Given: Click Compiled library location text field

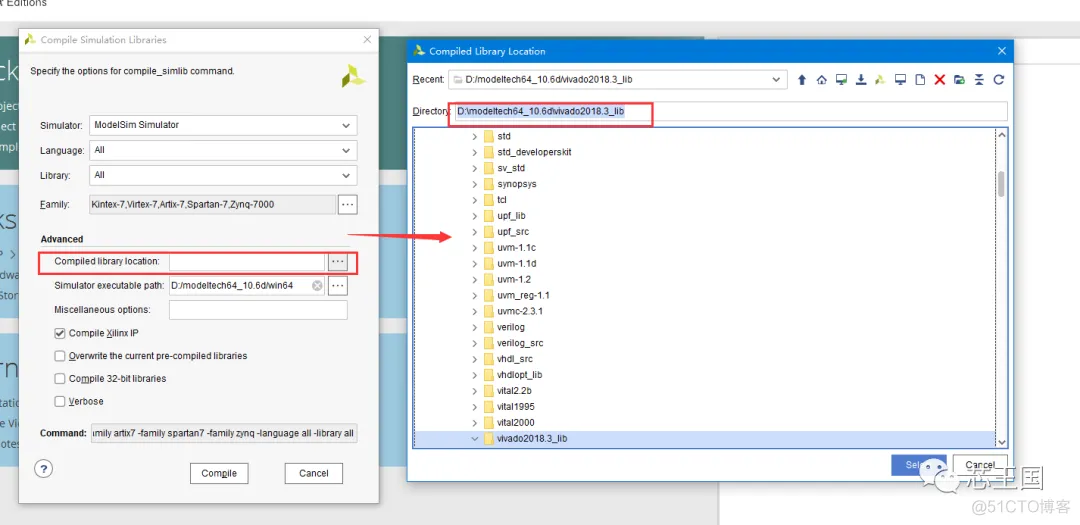Looking at the screenshot, I should tap(247, 262).
